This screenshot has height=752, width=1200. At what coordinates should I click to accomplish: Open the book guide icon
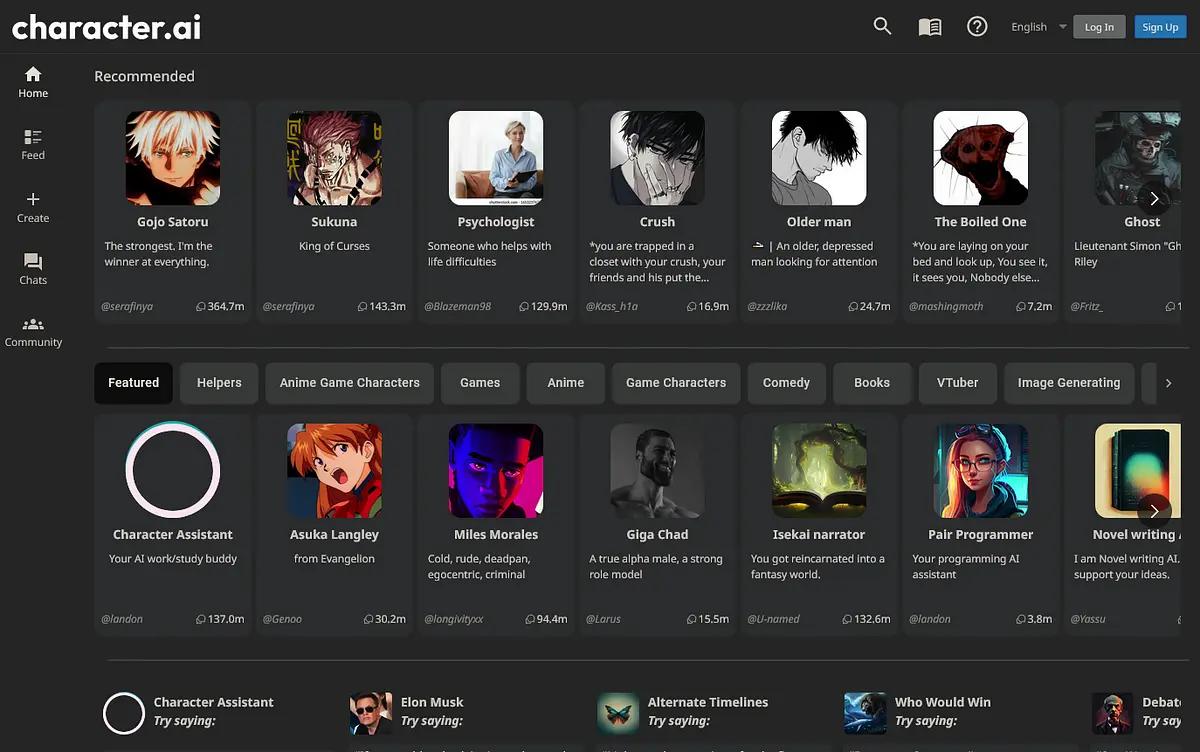click(930, 27)
